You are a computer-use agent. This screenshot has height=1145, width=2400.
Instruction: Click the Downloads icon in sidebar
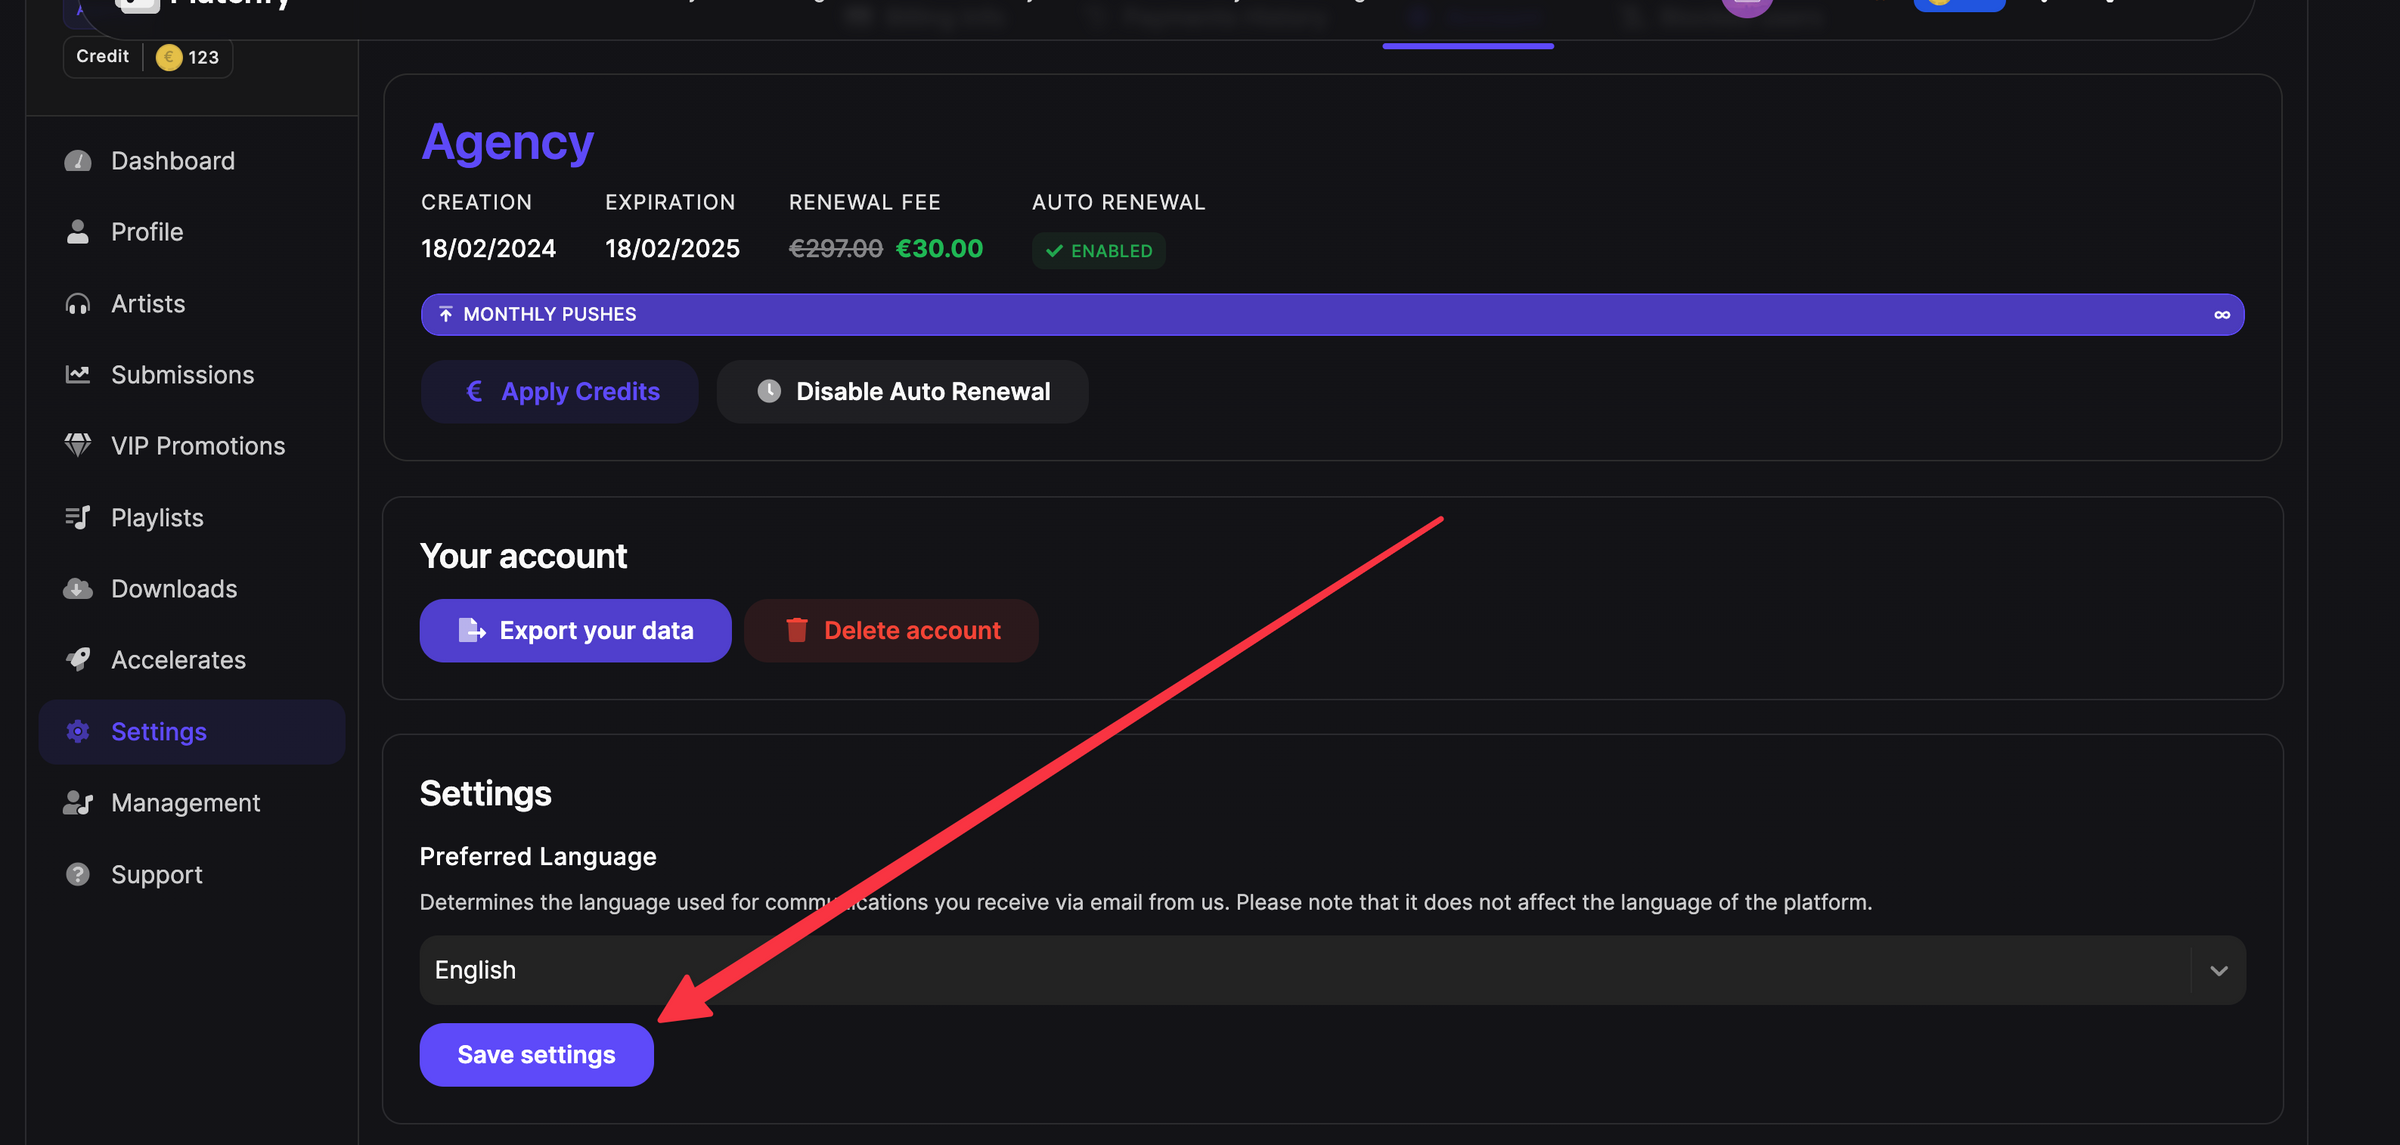point(78,588)
